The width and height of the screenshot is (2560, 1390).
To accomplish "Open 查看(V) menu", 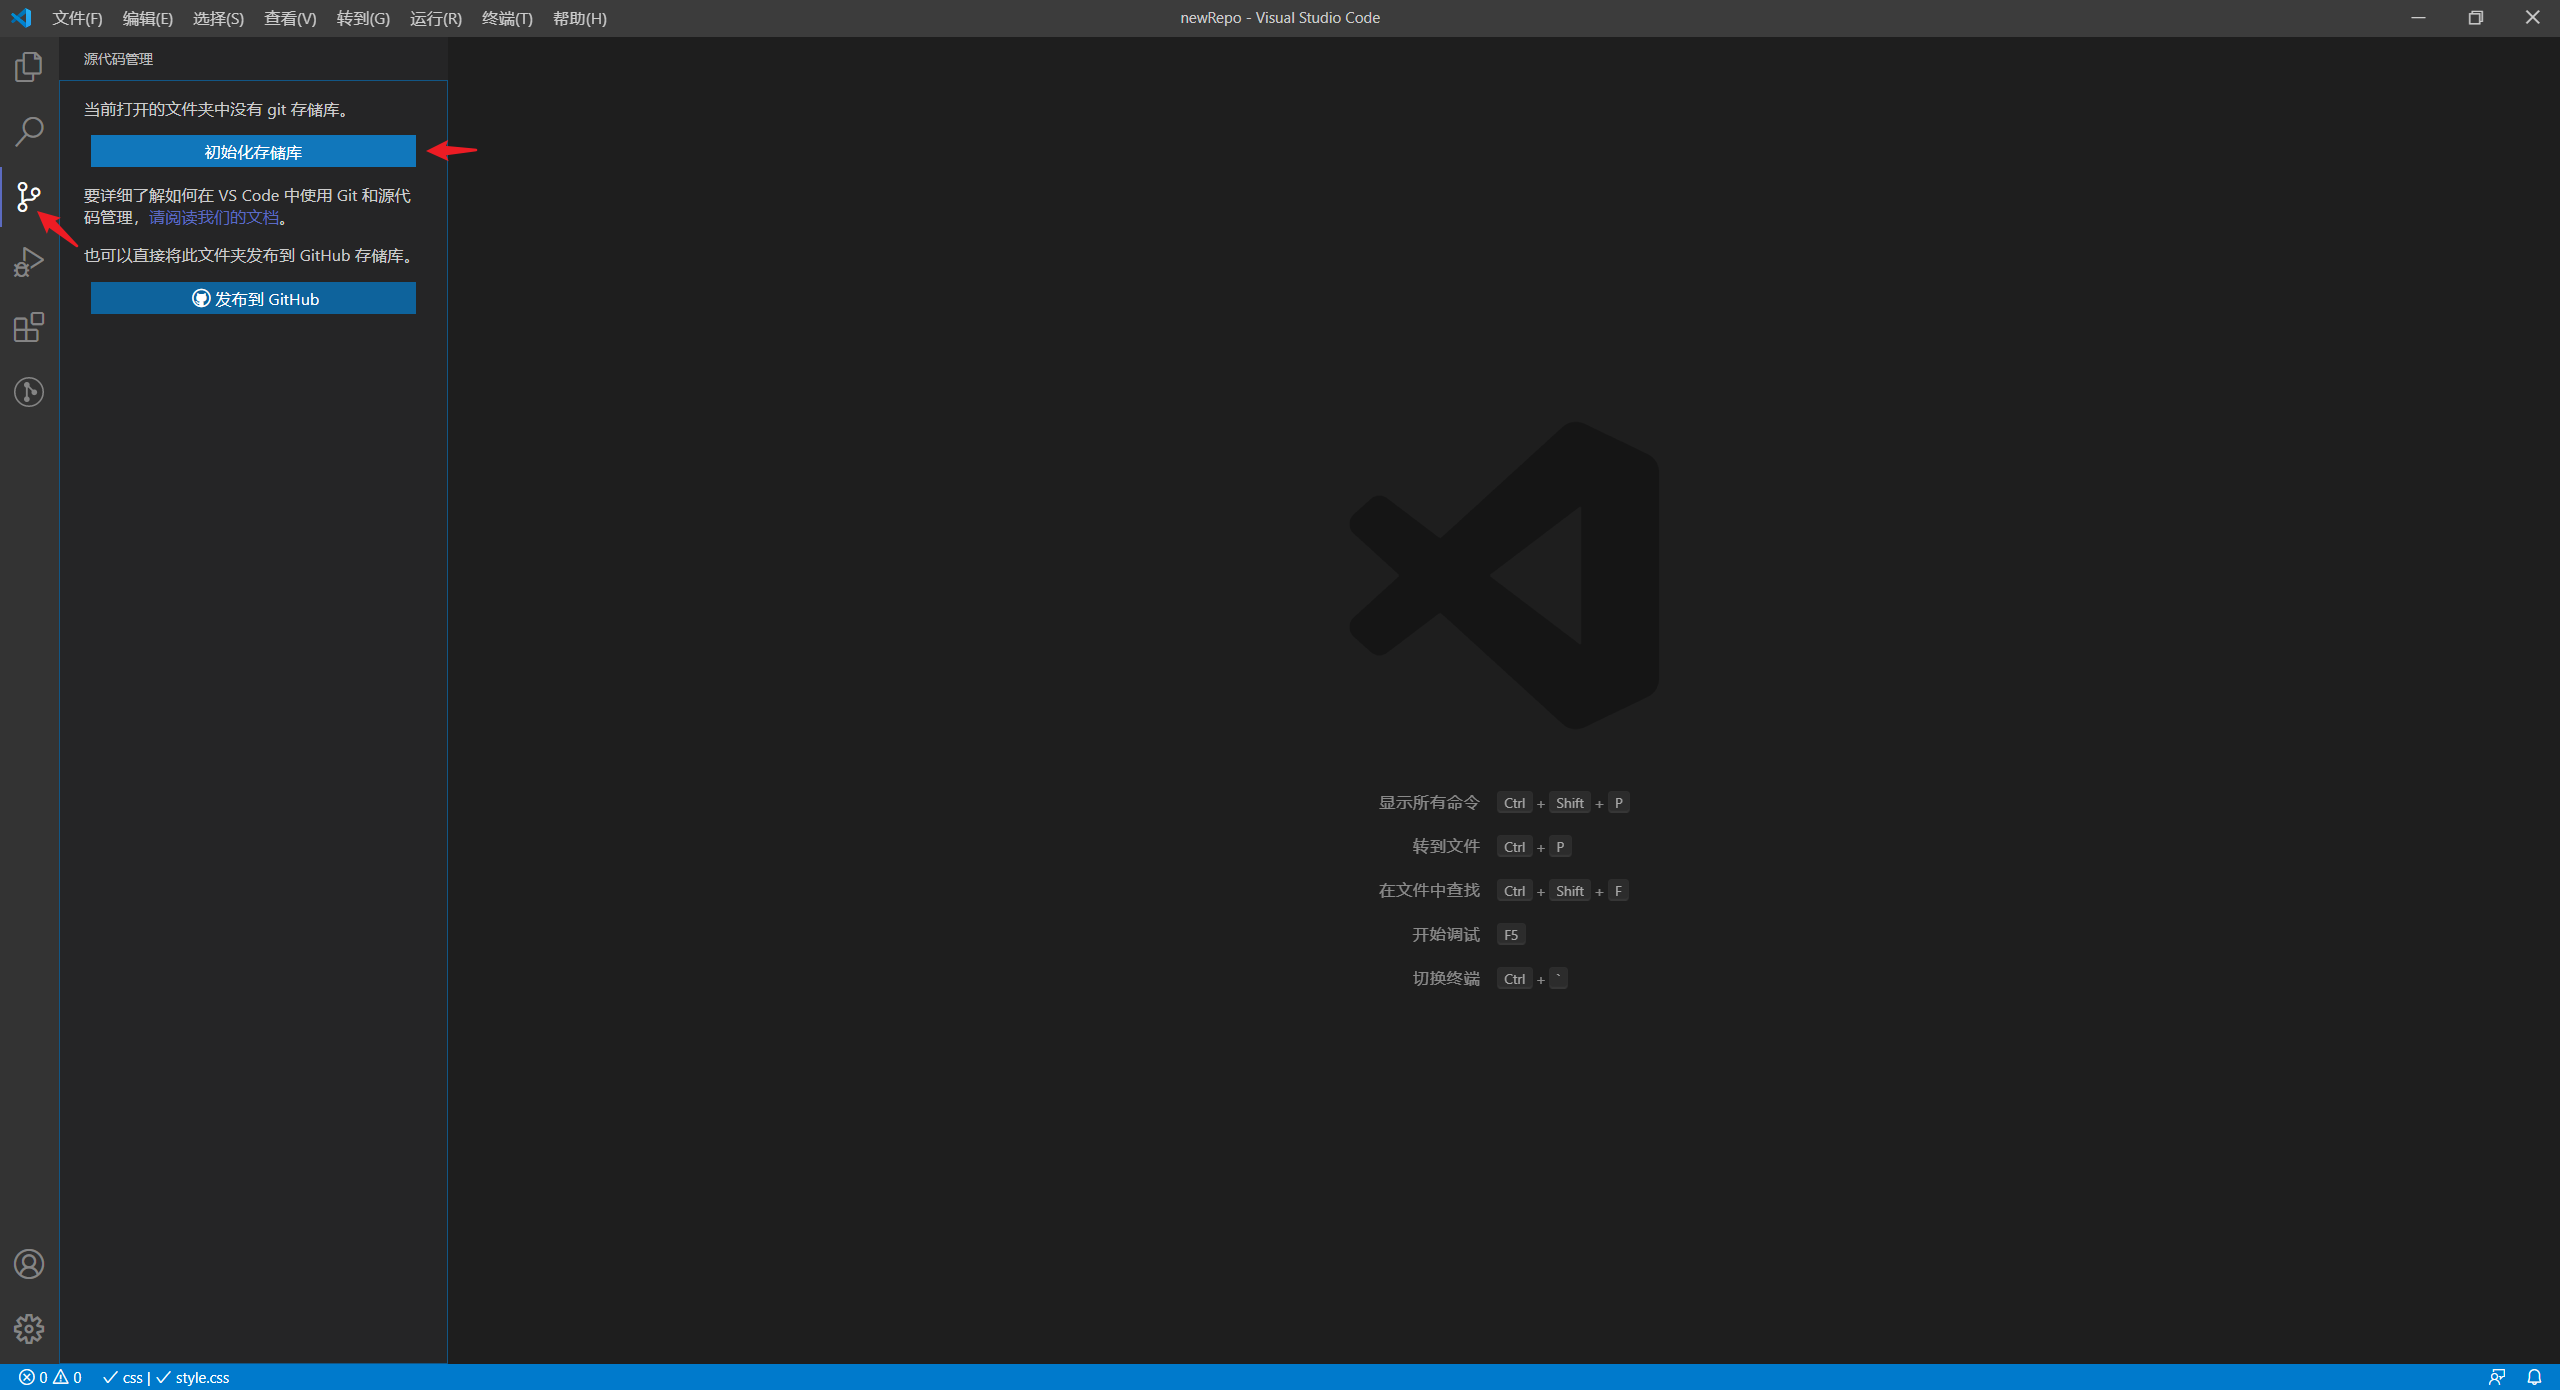I will [290, 18].
